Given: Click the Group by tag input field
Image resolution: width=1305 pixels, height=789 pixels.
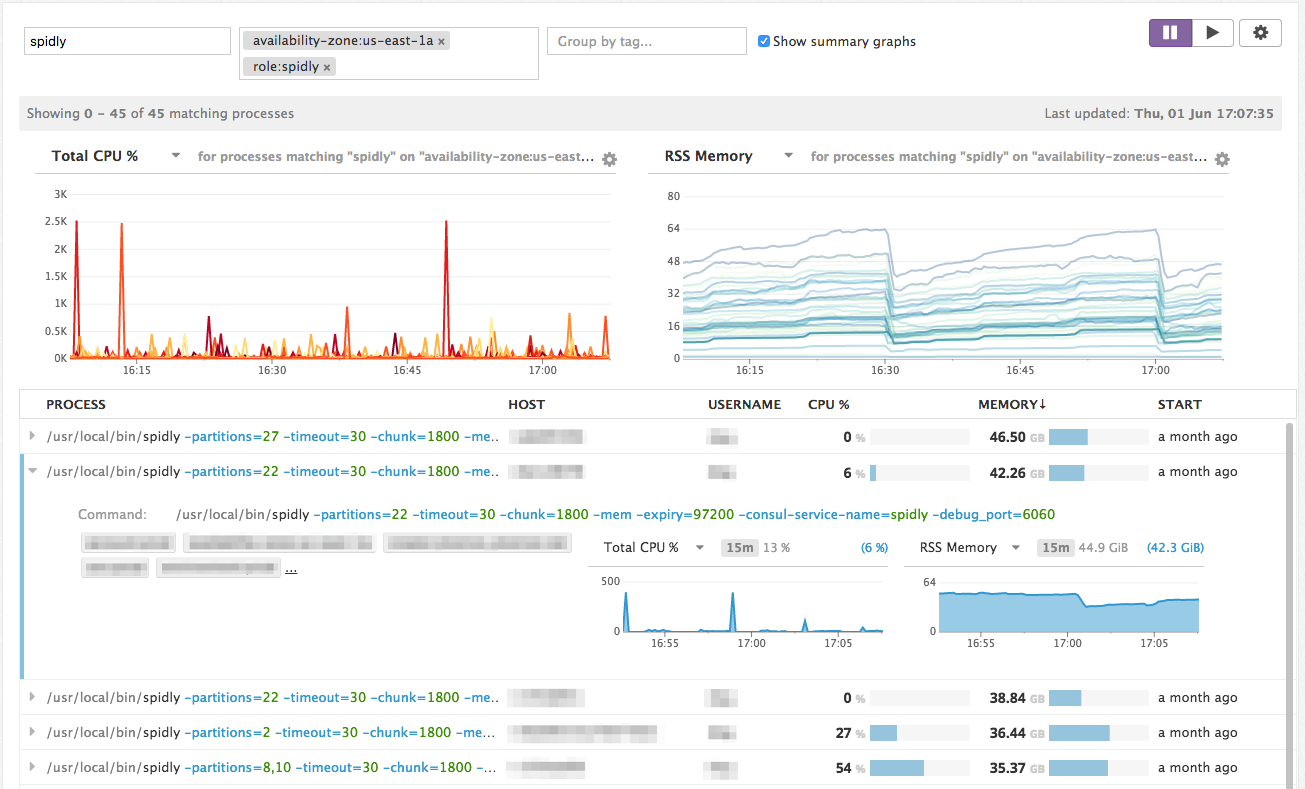Looking at the screenshot, I should point(646,41).
